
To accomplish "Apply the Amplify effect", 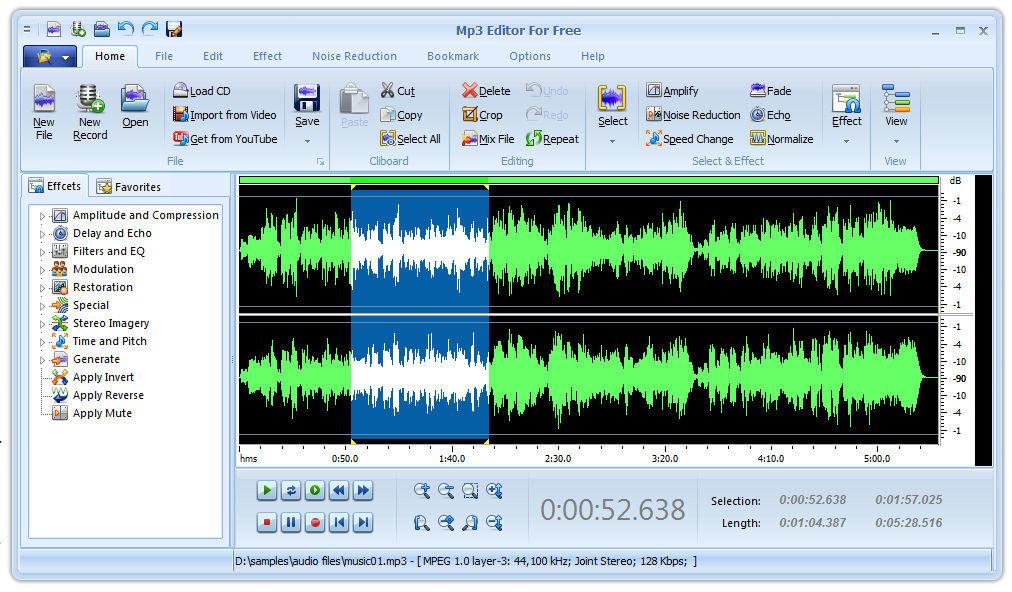I will (672, 91).
